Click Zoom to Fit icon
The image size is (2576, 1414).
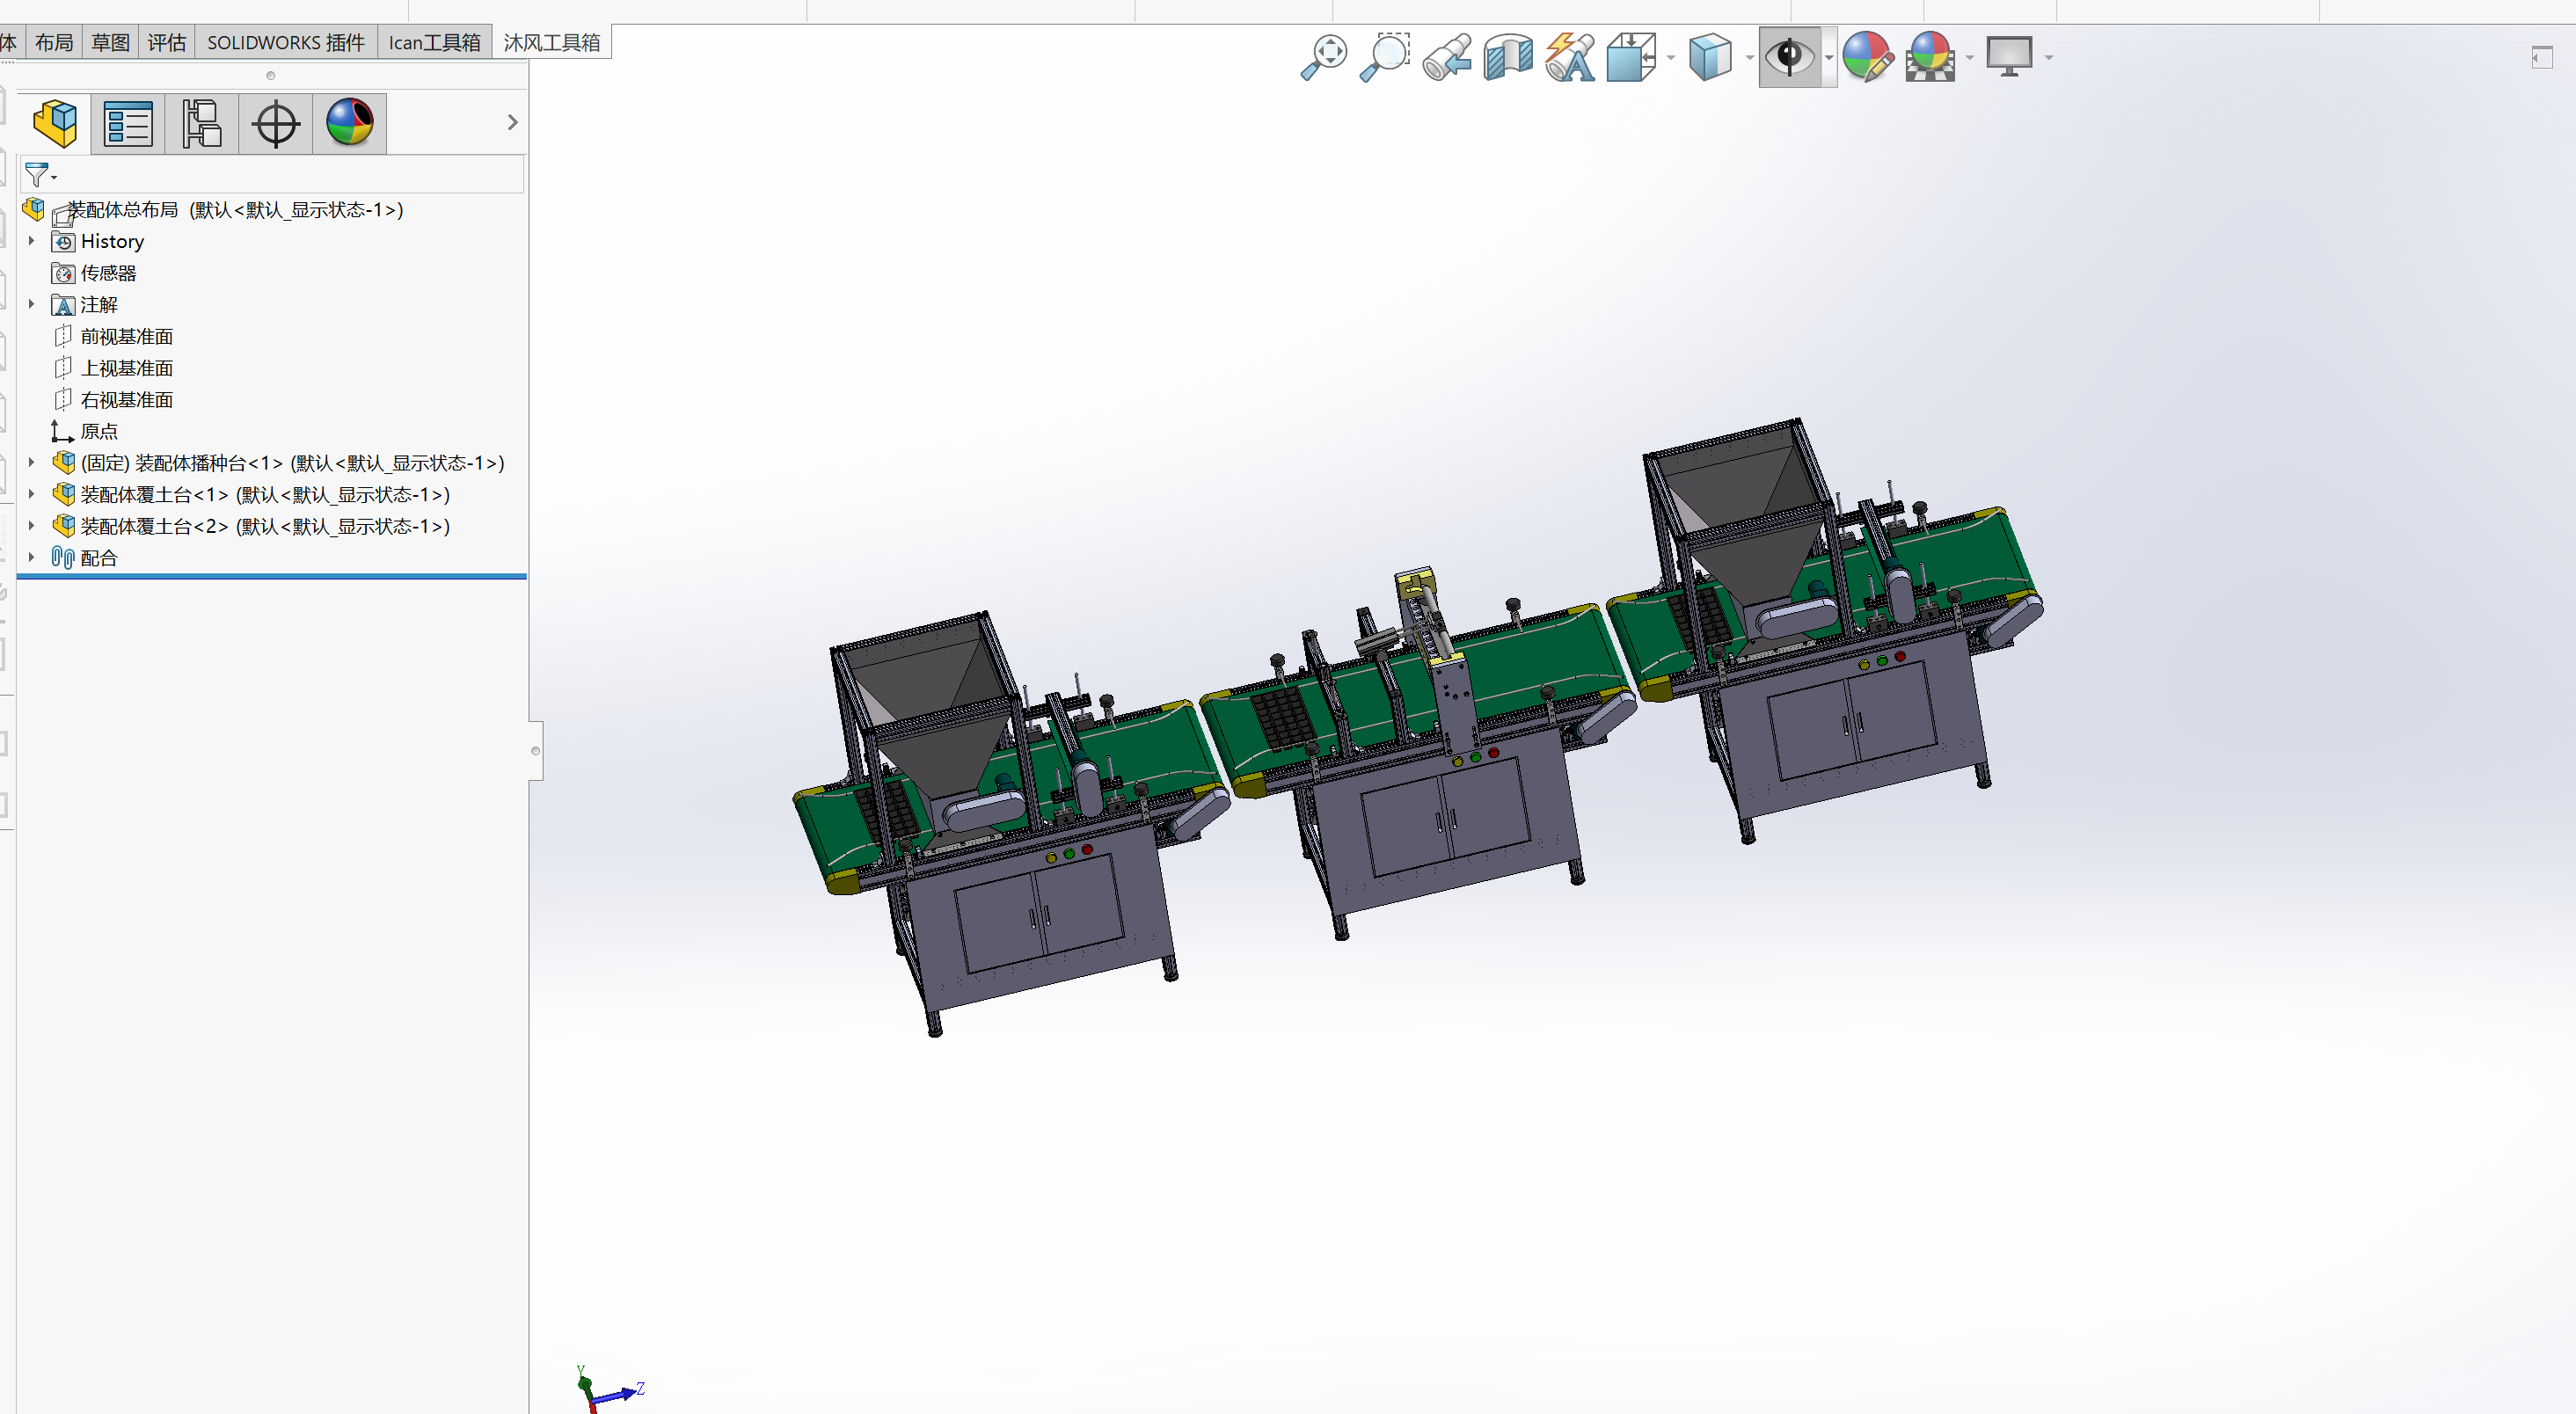pyautogui.click(x=1324, y=56)
